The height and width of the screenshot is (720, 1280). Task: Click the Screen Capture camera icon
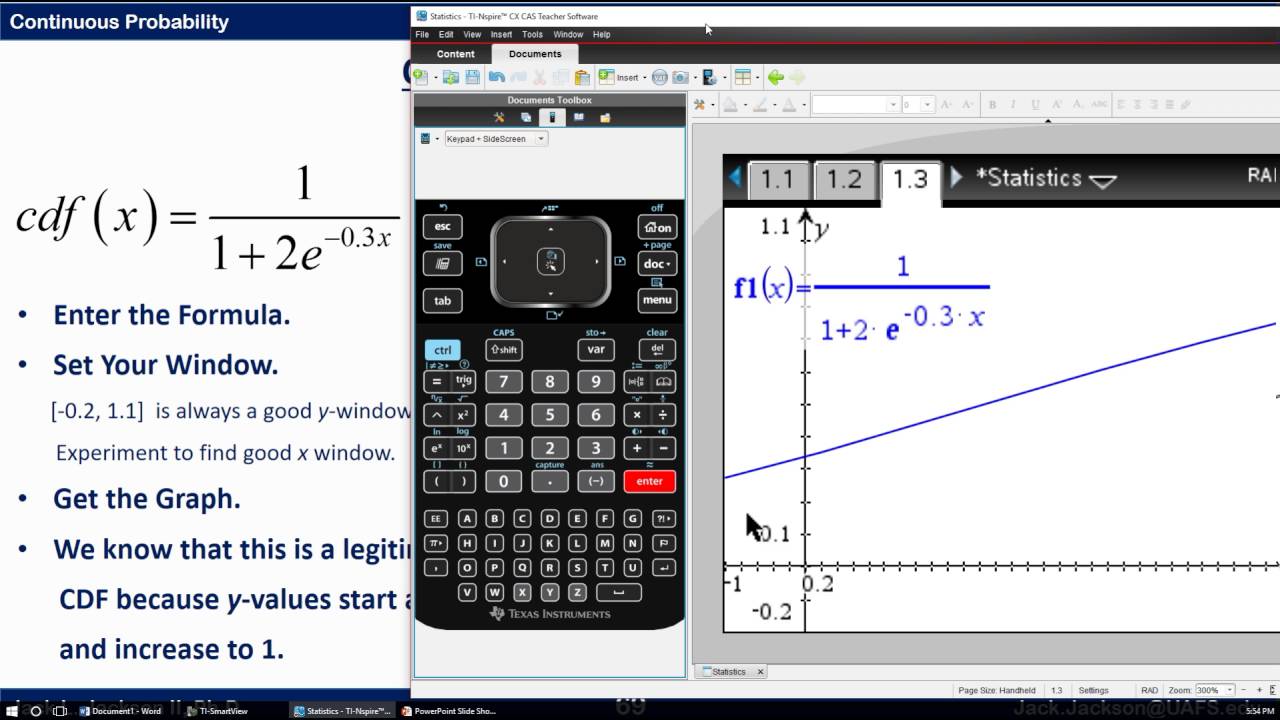pyautogui.click(x=681, y=77)
